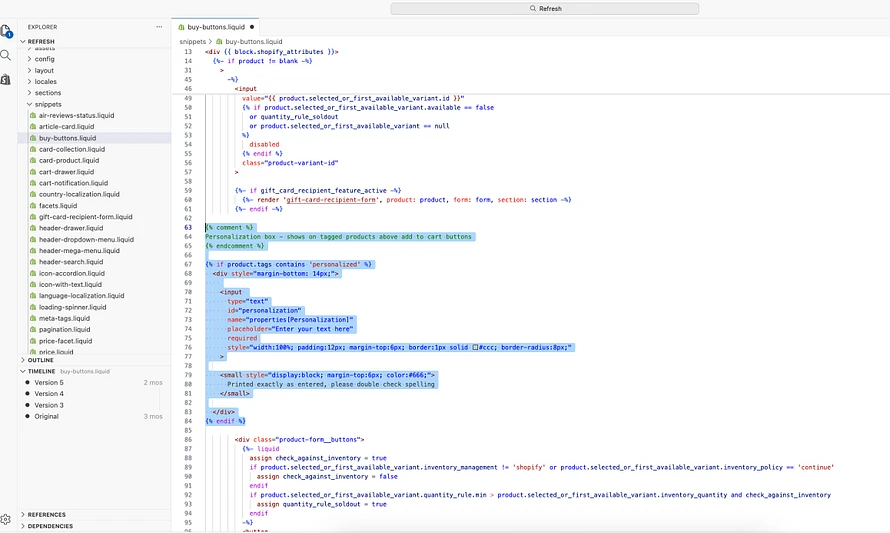Image resolution: width=890 pixels, height=533 pixels.
Task: Open header-search.liquid file
Action: click(71, 262)
